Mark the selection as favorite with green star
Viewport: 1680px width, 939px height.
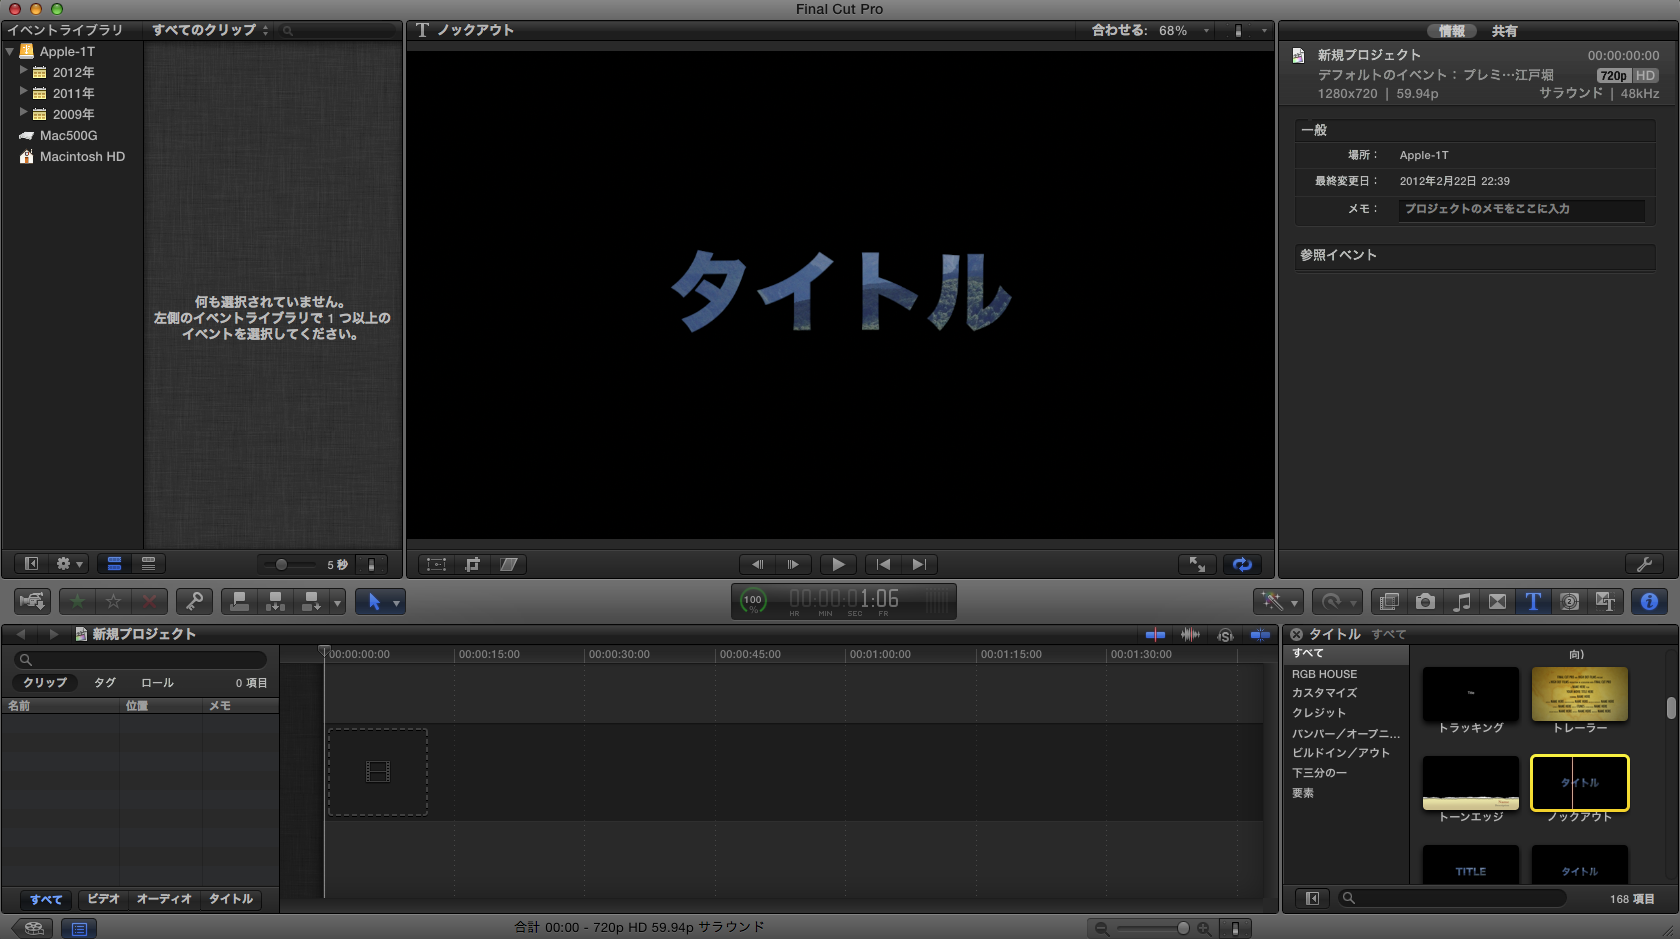pos(78,601)
